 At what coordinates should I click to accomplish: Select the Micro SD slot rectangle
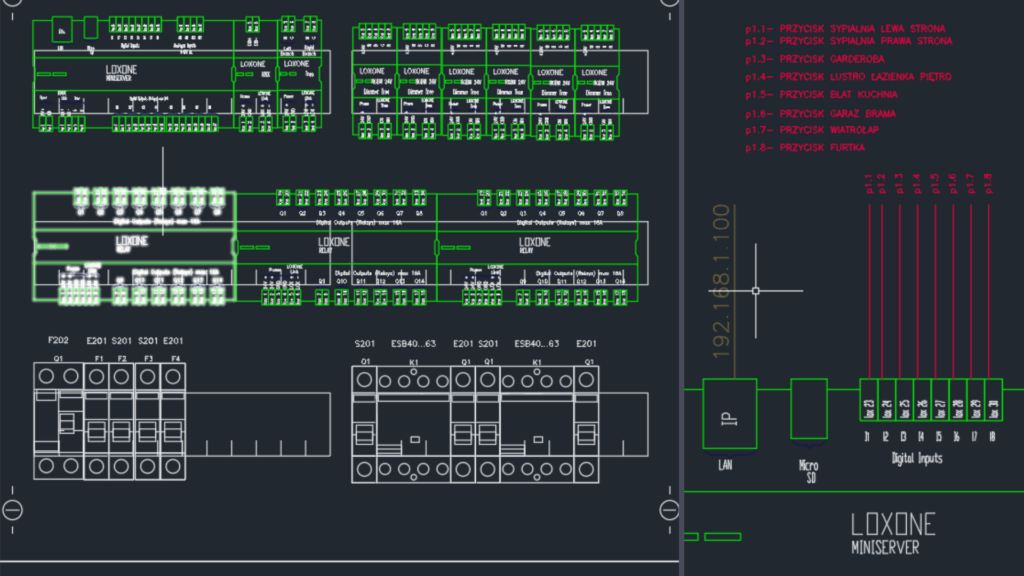pos(809,408)
